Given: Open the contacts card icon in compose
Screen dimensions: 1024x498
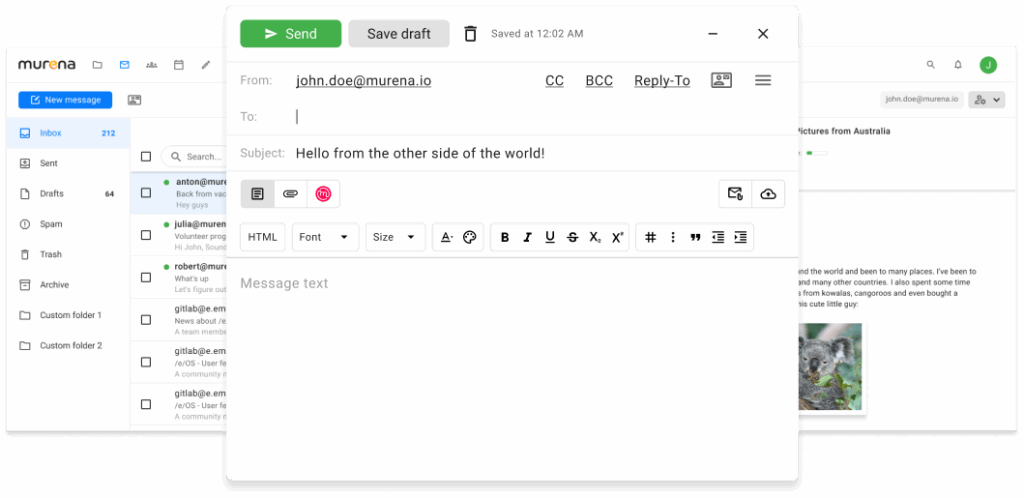Looking at the screenshot, I should [x=721, y=80].
